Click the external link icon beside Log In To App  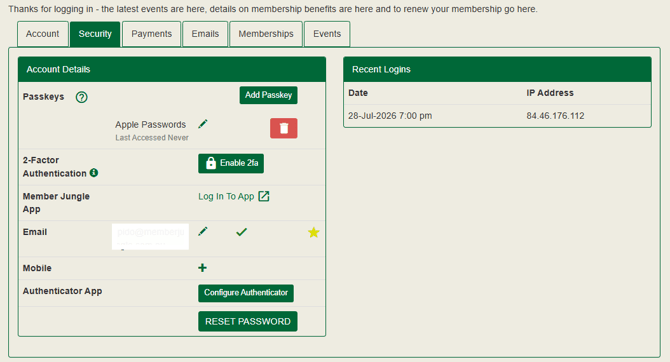(x=264, y=196)
